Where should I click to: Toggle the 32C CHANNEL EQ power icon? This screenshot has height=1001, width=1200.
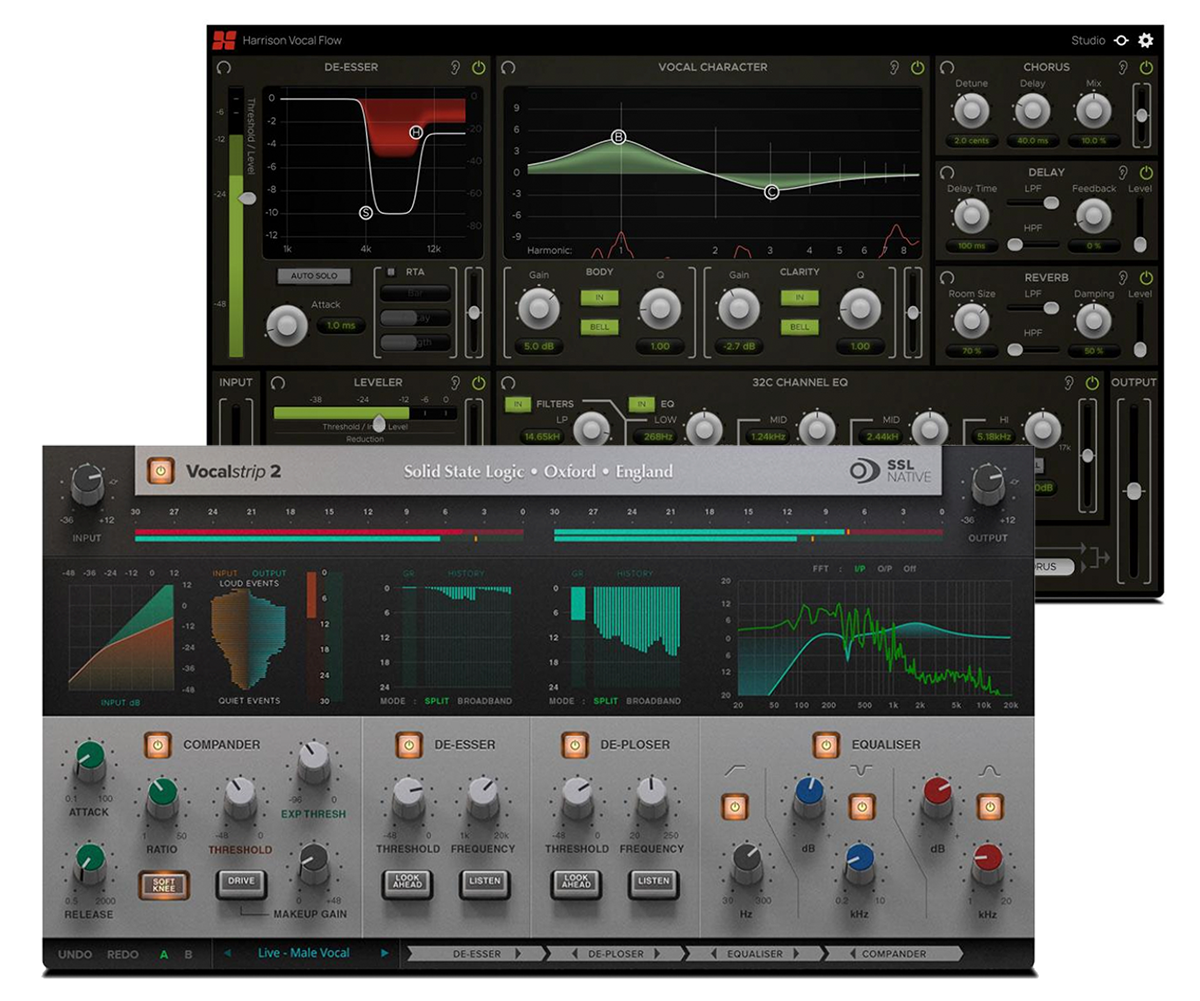click(1094, 382)
